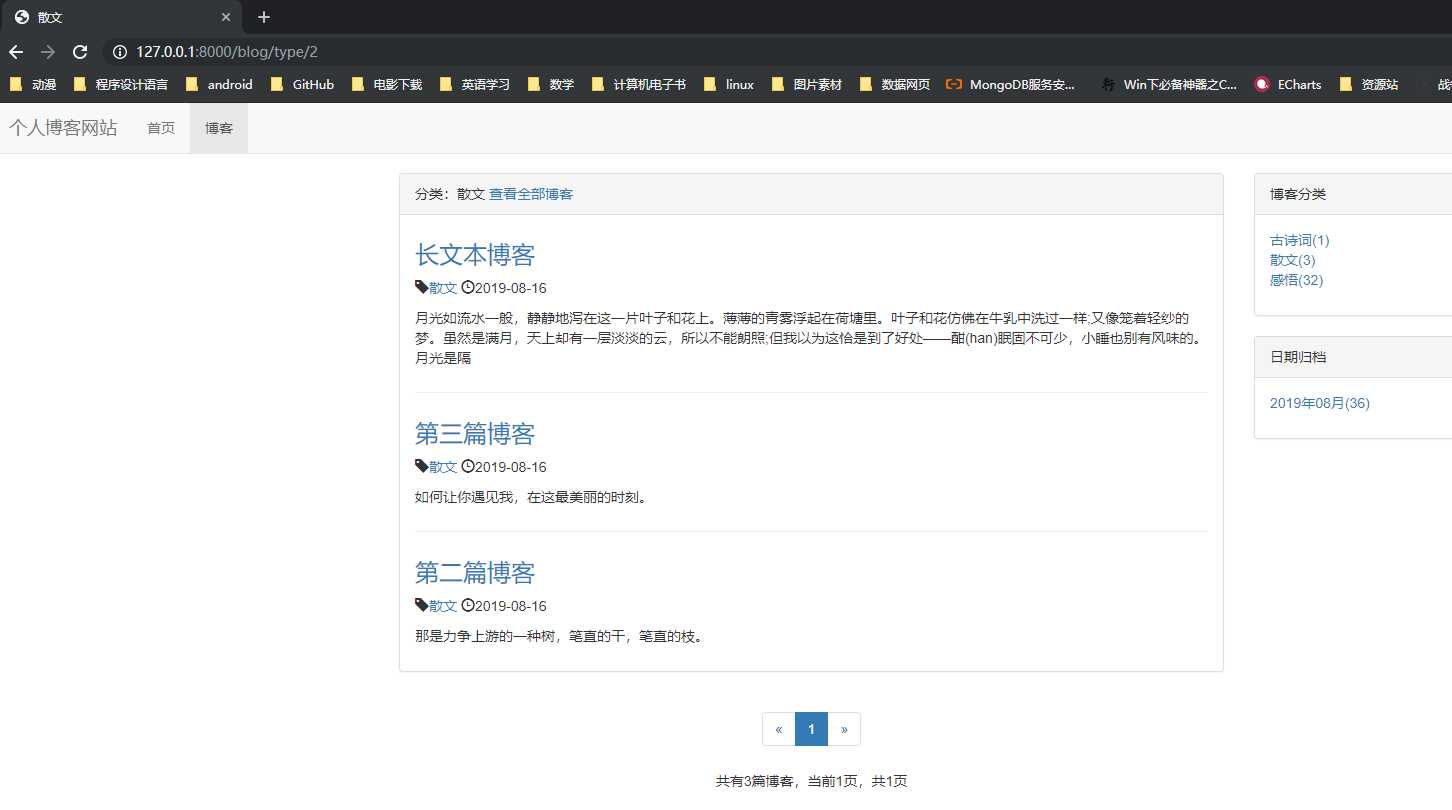Image resolution: width=1452 pixels, height=810 pixels.
Task: Open the GitHub bookmark folder
Action: pos(302,85)
